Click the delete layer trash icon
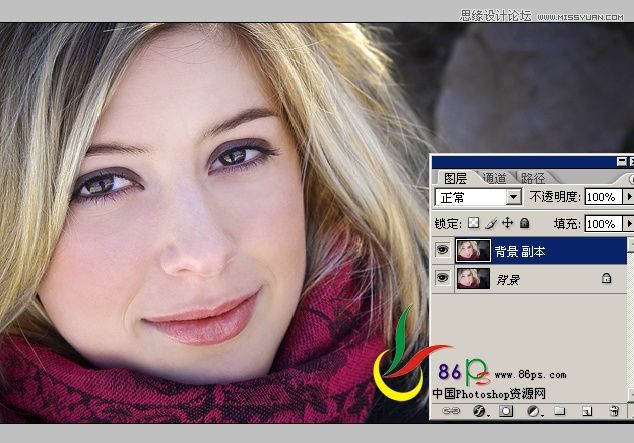 (x=614, y=411)
